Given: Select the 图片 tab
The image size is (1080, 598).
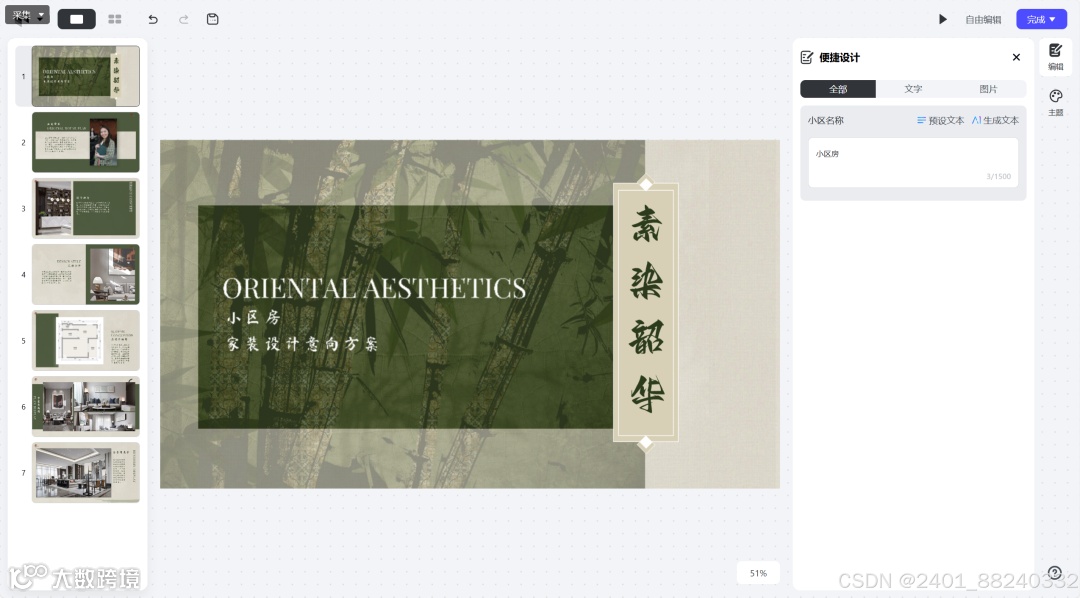Looking at the screenshot, I should 988,89.
